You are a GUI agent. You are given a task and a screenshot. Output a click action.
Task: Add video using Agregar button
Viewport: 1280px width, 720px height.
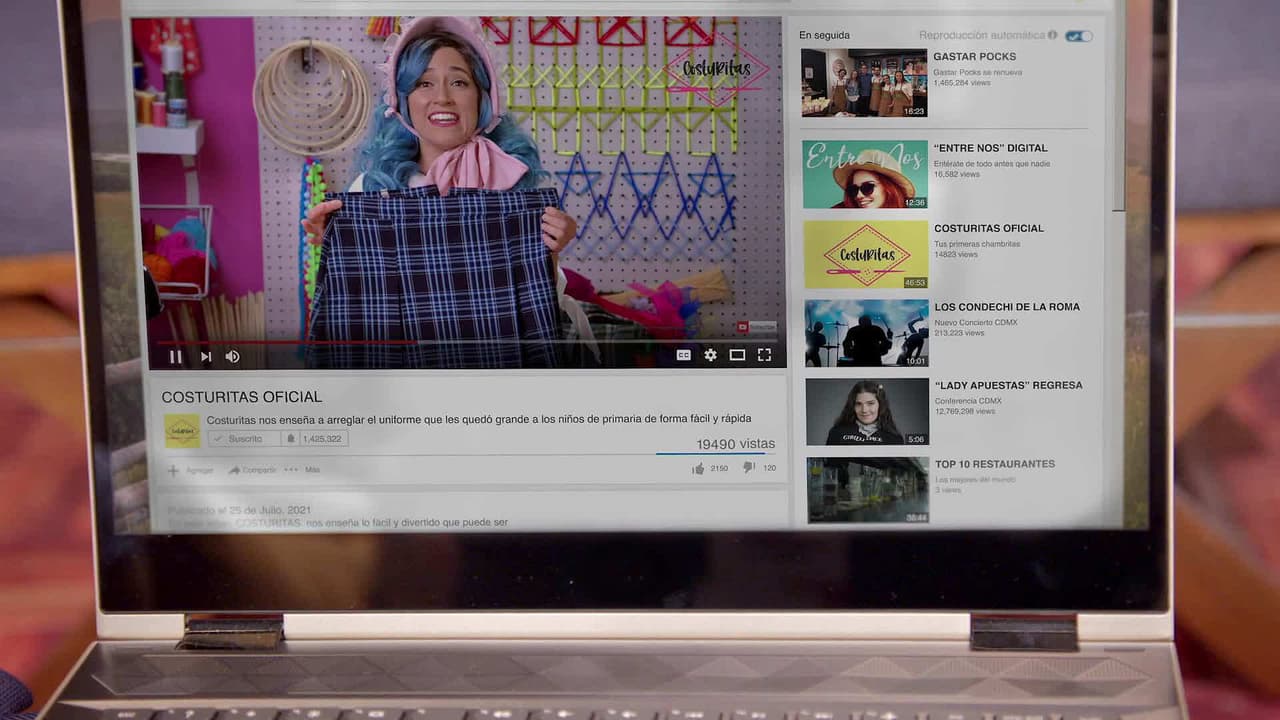[x=190, y=470]
